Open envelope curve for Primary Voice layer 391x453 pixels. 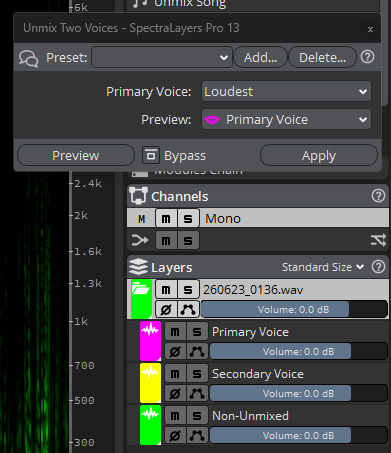coord(197,351)
